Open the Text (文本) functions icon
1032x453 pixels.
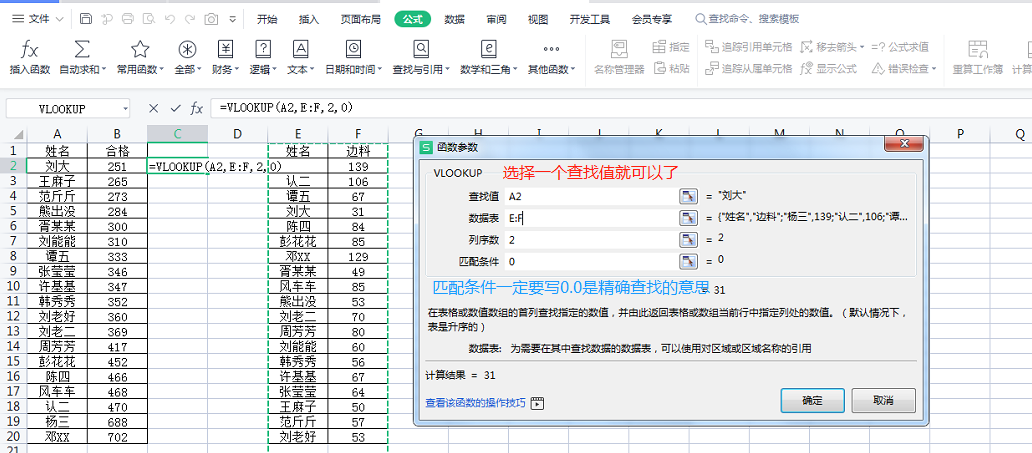(300, 49)
